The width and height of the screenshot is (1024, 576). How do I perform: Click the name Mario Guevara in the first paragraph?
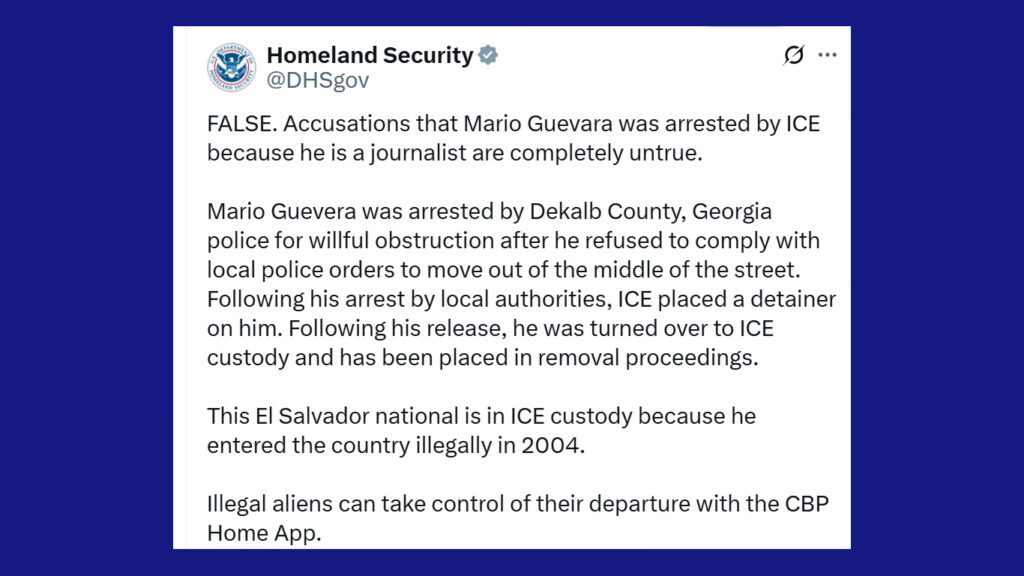[x=538, y=123]
